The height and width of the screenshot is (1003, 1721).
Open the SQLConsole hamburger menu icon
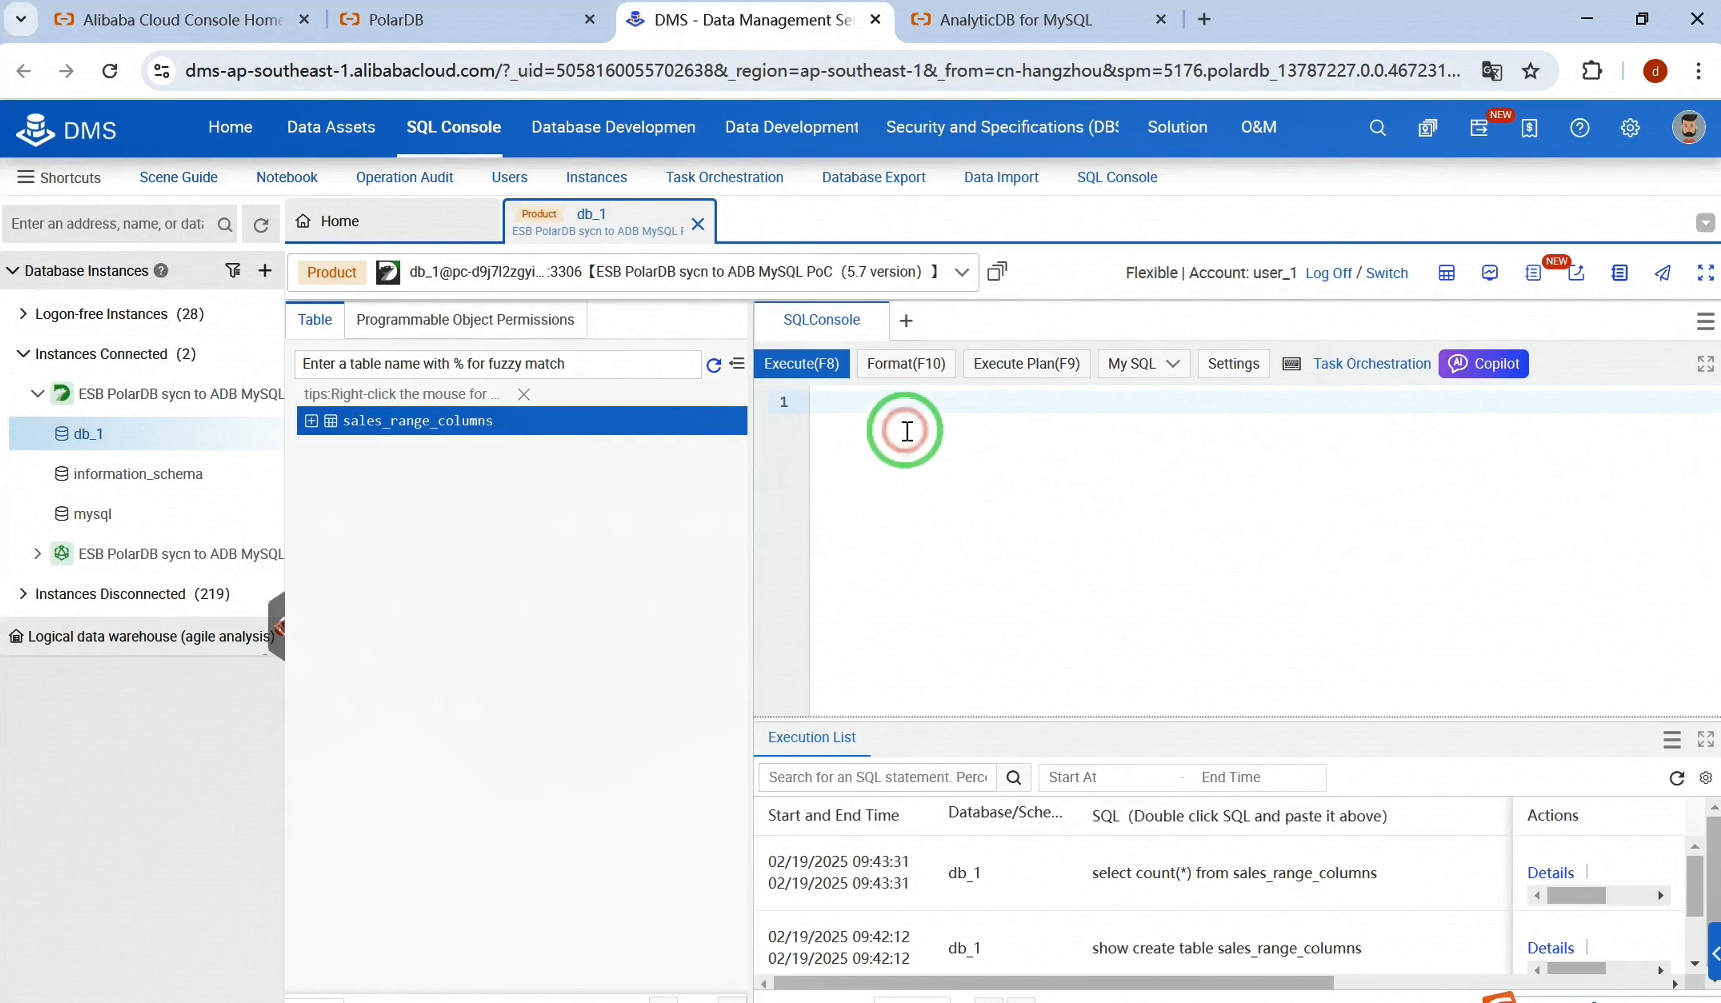(1706, 321)
